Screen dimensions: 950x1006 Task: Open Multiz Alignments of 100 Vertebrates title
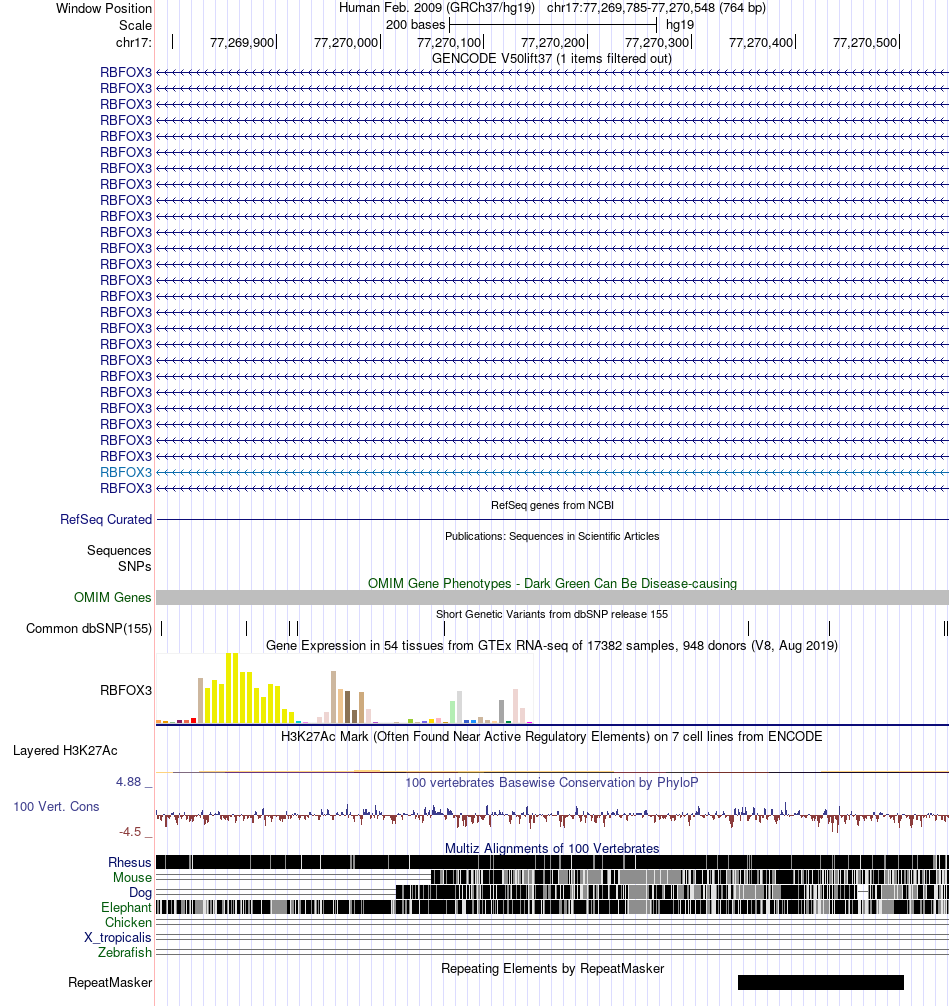click(x=552, y=848)
